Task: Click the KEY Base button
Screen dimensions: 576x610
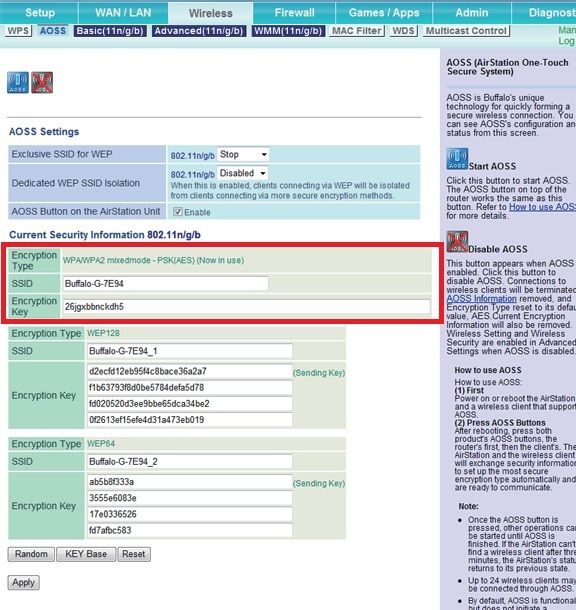Action: [86, 554]
